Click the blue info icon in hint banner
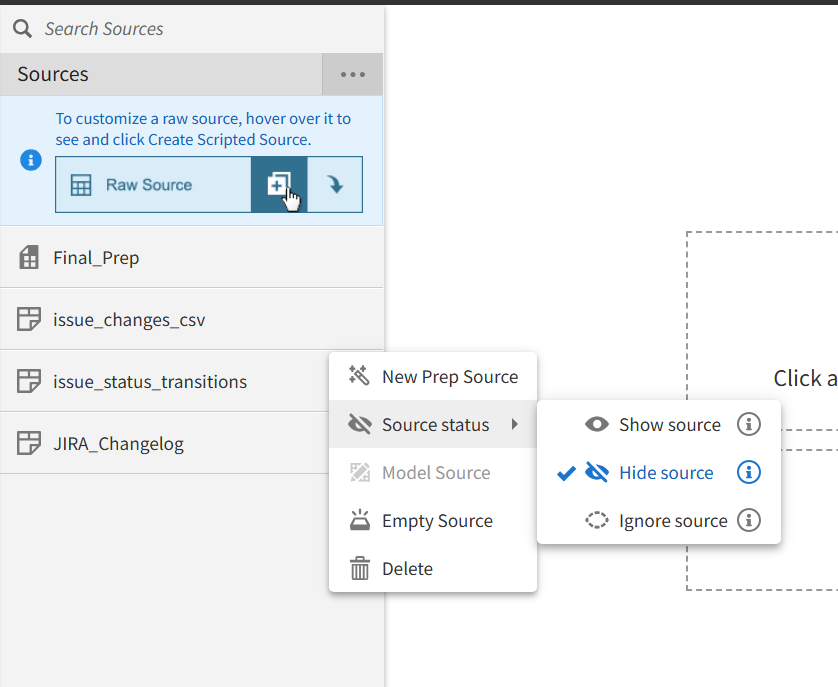 [31, 160]
